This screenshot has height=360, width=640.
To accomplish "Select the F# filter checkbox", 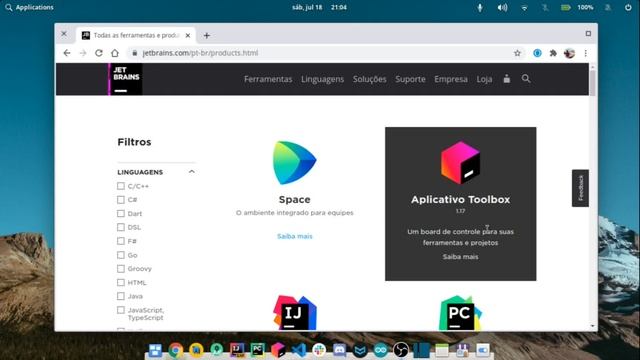I will (x=121, y=241).
